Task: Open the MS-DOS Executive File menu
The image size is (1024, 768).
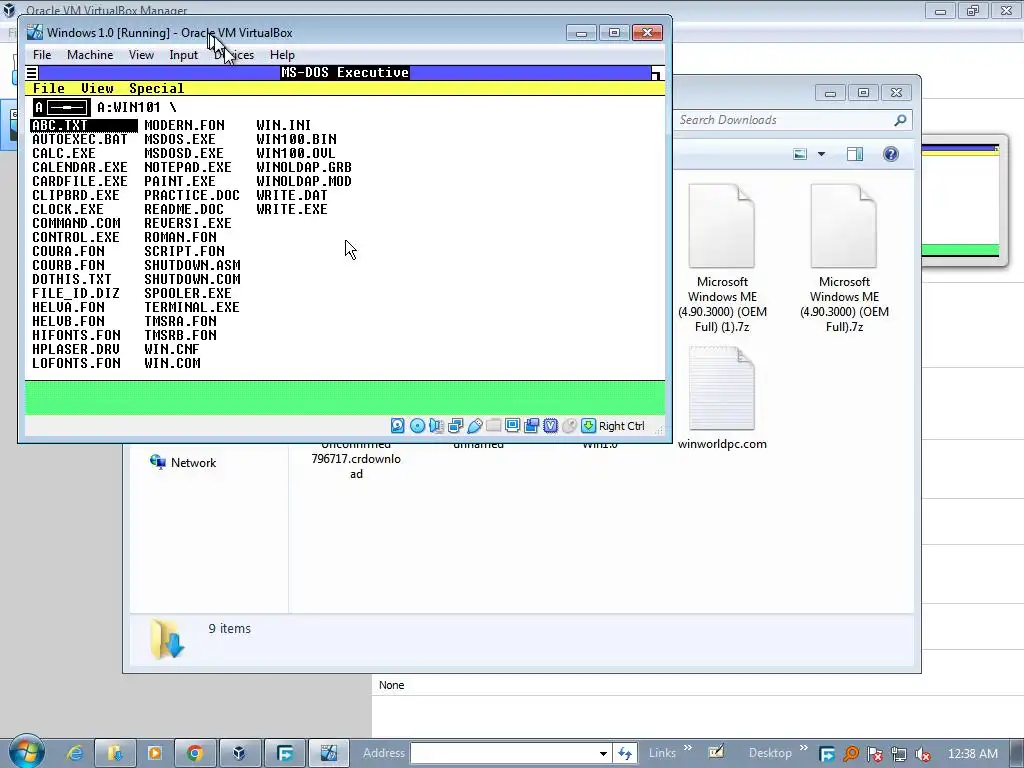Action: tap(49, 88)
